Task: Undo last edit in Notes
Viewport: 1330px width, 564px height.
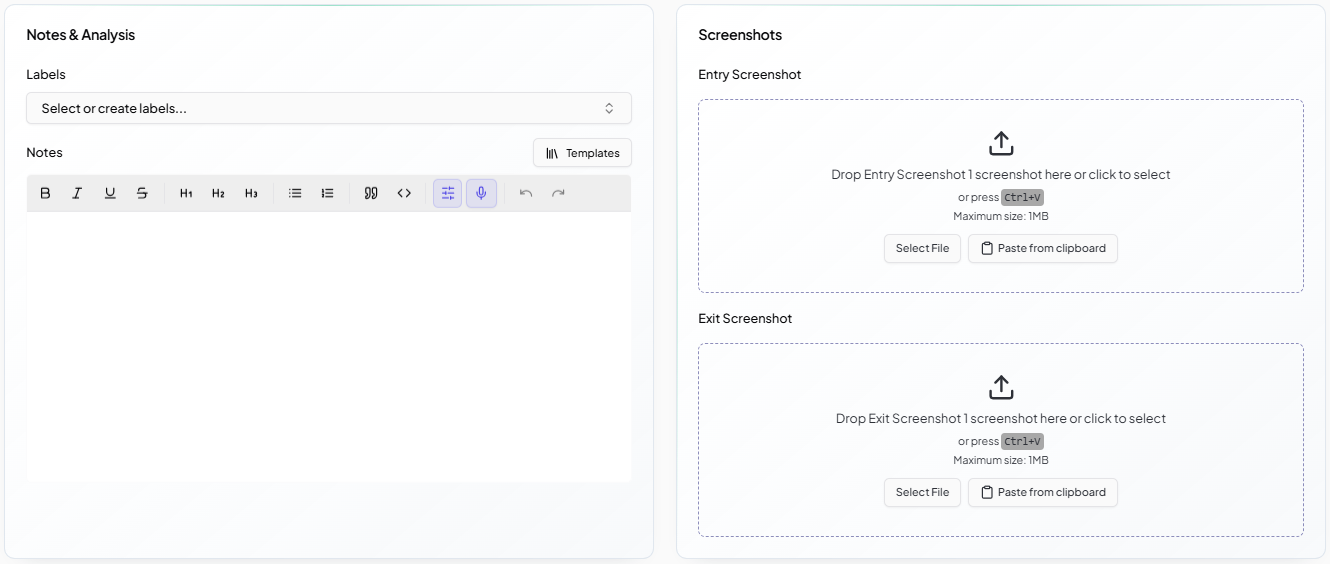Action: pos(526,193)
